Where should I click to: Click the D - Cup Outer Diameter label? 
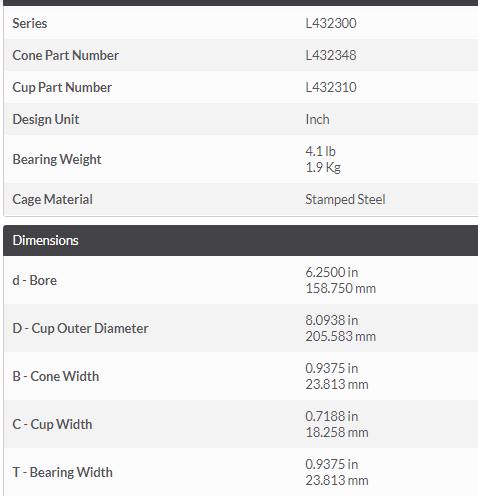pyautogui.click(x=80, y=328)
